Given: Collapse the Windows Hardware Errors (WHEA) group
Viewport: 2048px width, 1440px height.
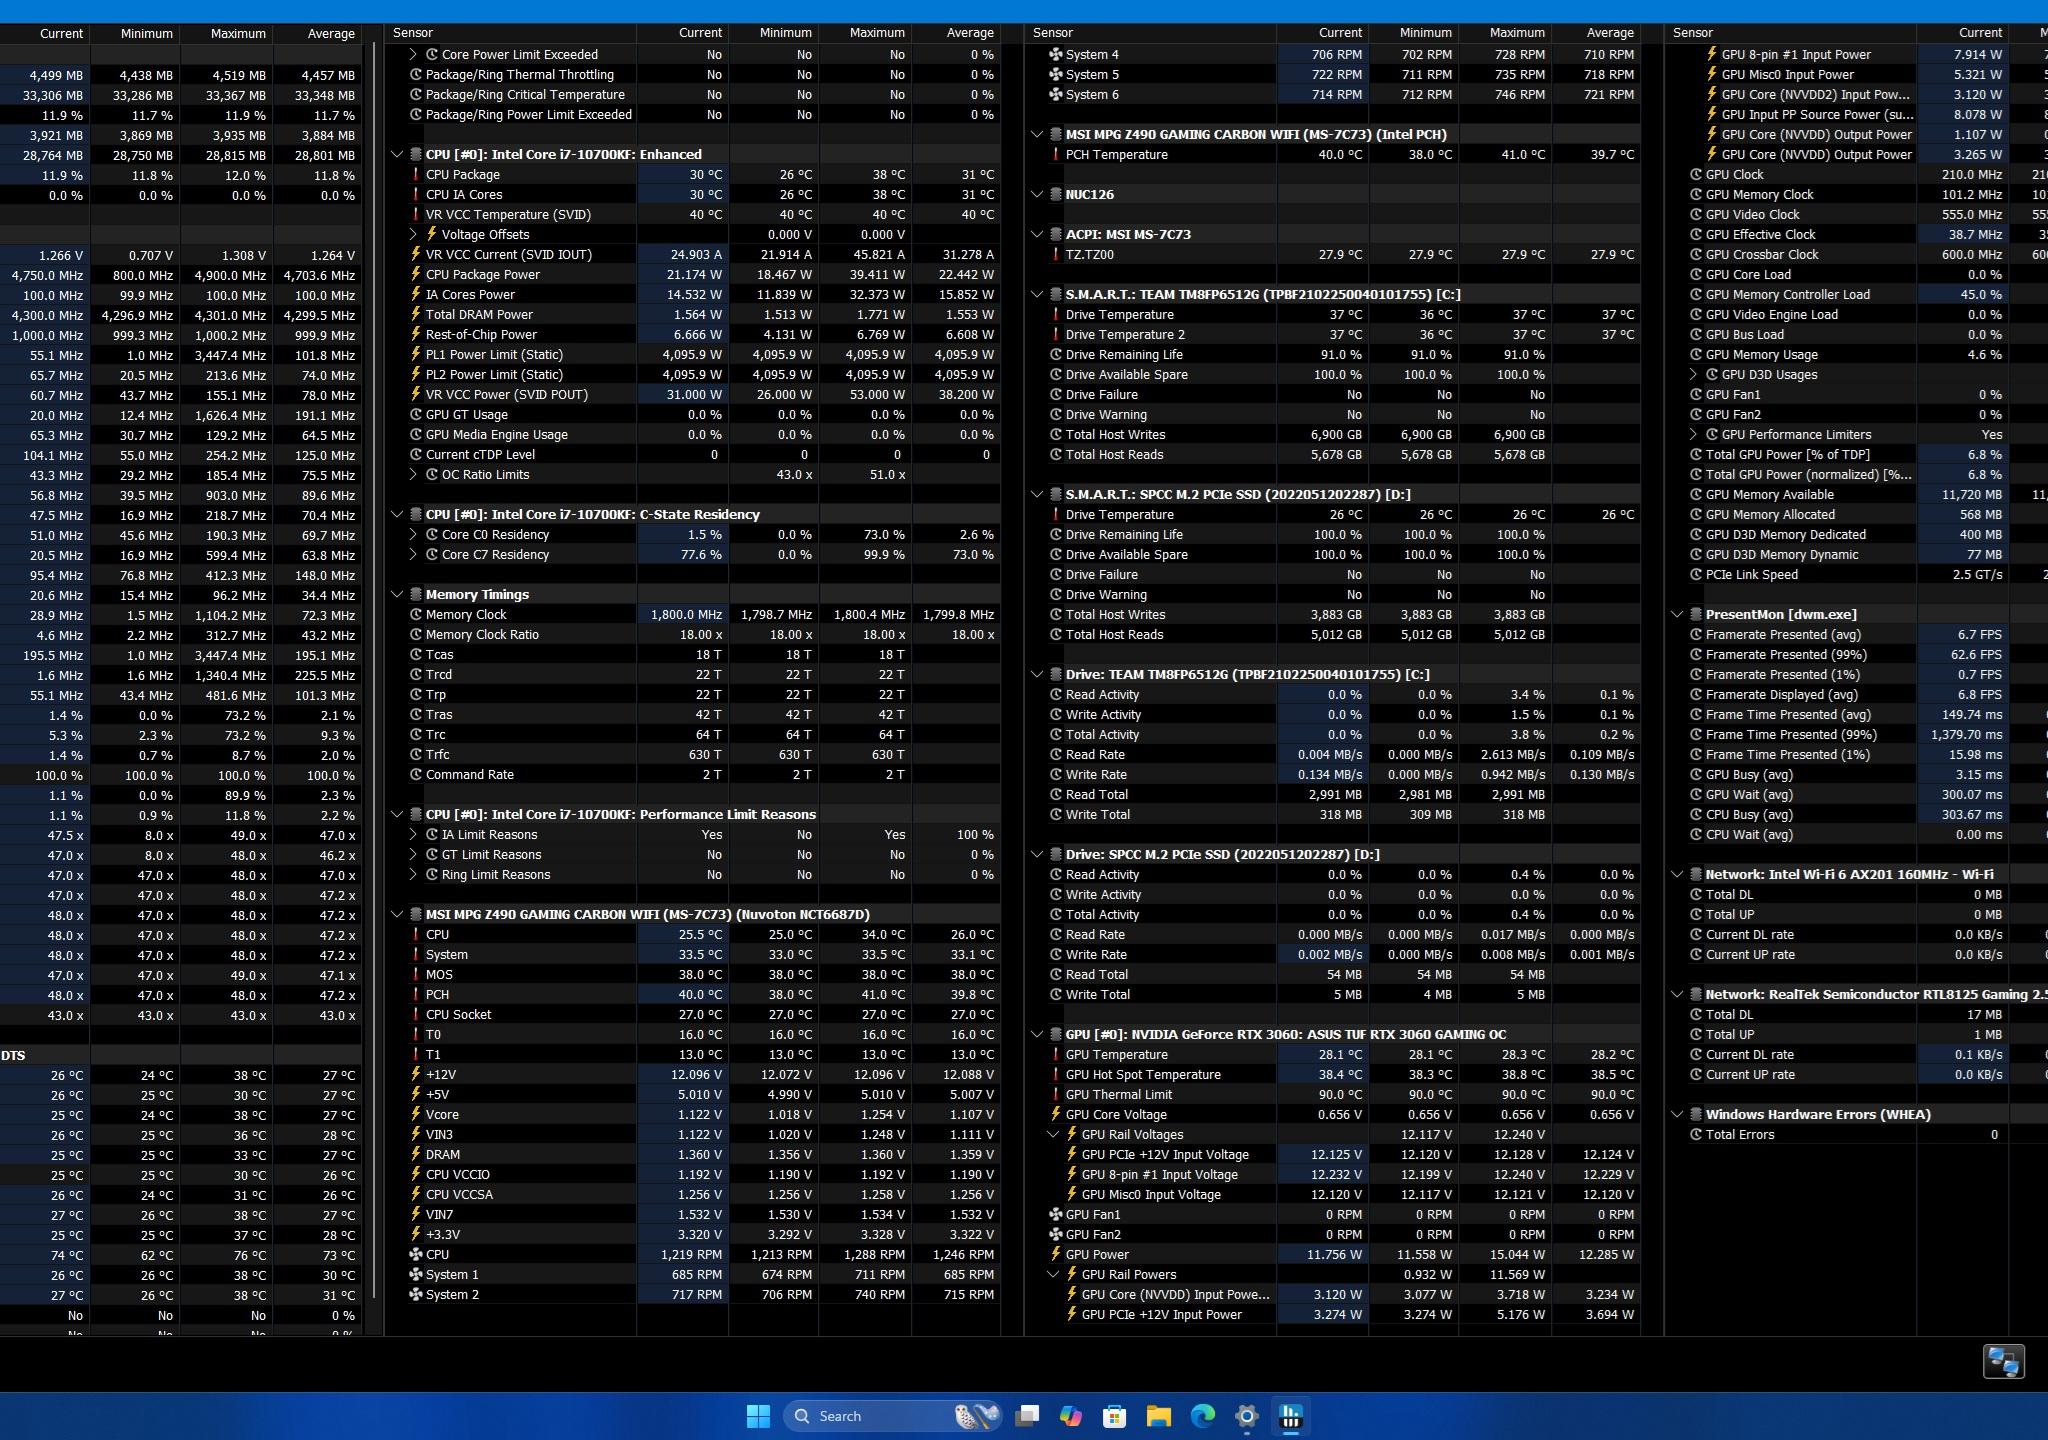Looking at the screenshot, I should pyautogui.click(x=1677, y=1114).
